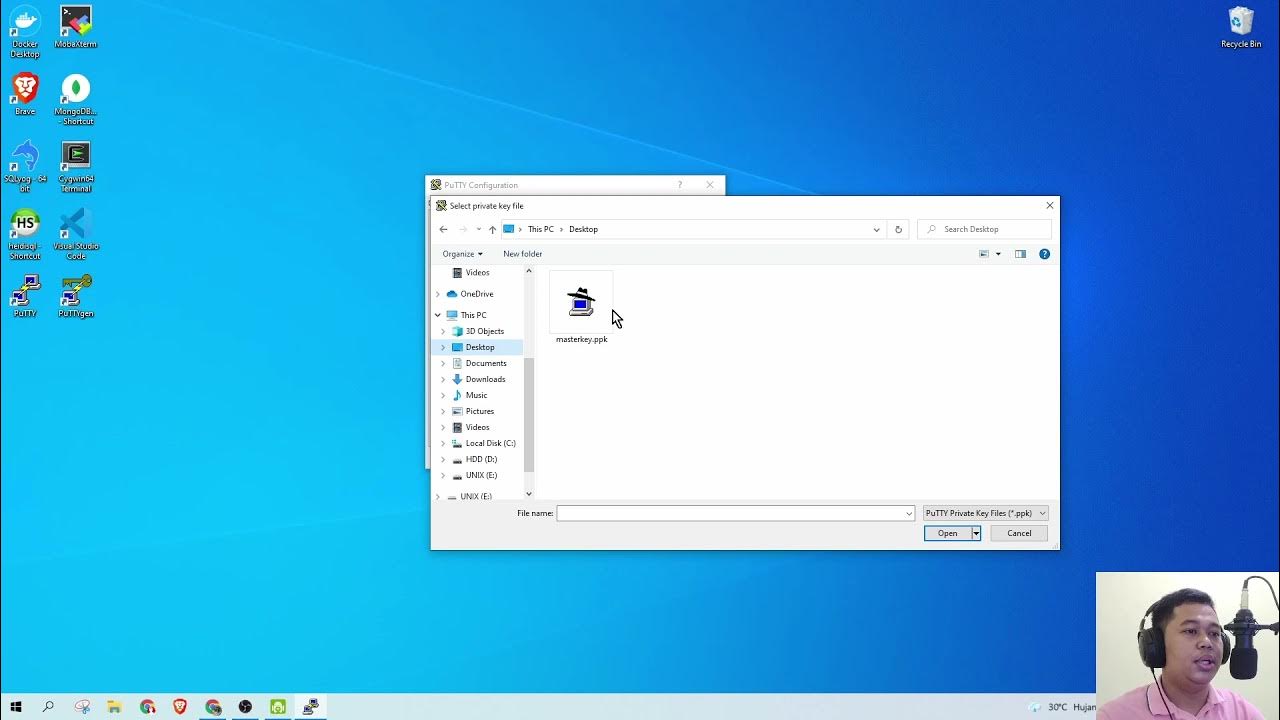
Task: Open SQLyog 64 bit desktop icon
Action: 25,167
